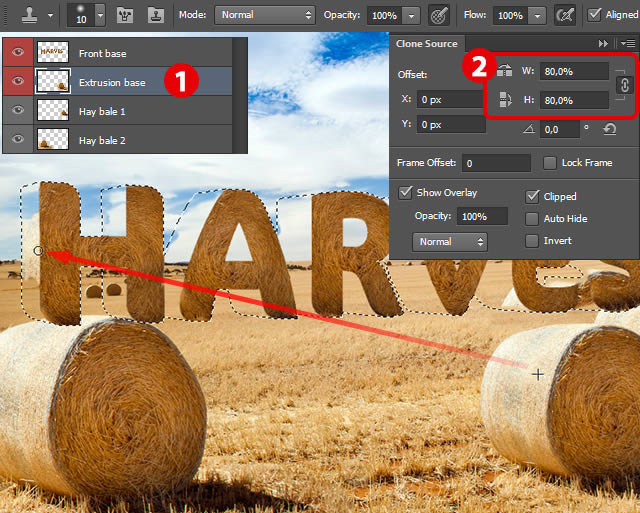Enable the Lock Frame checkbox
Image resolution: width=640 pixels, height=513 pixels.
[549, 163]
